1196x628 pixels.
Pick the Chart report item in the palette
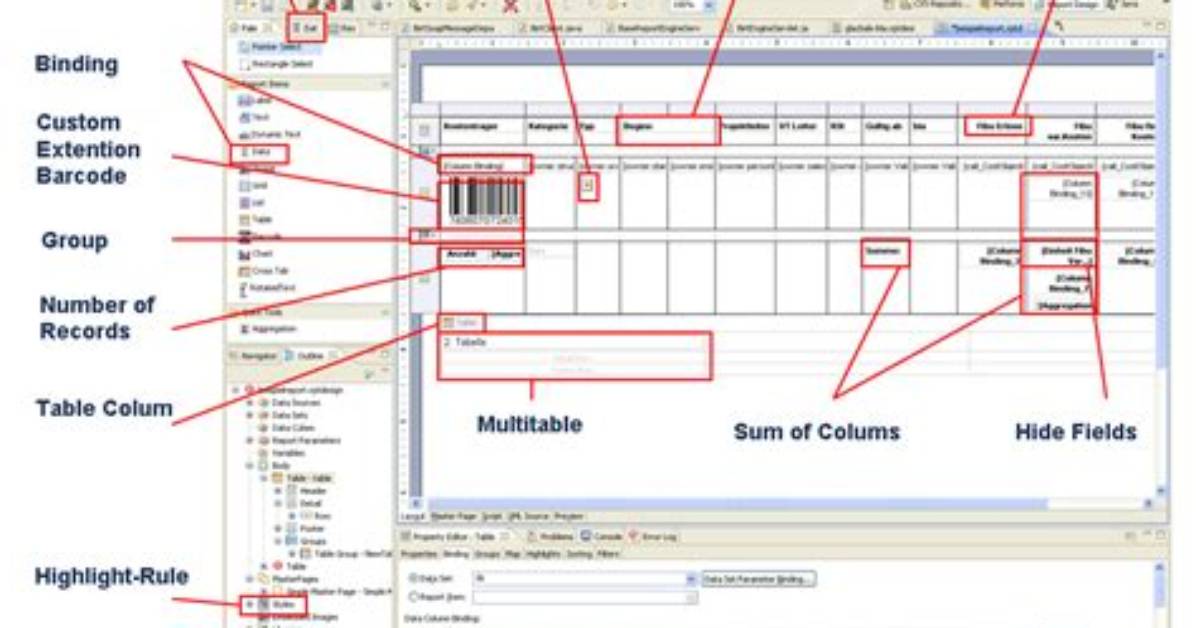pos(256,254)
